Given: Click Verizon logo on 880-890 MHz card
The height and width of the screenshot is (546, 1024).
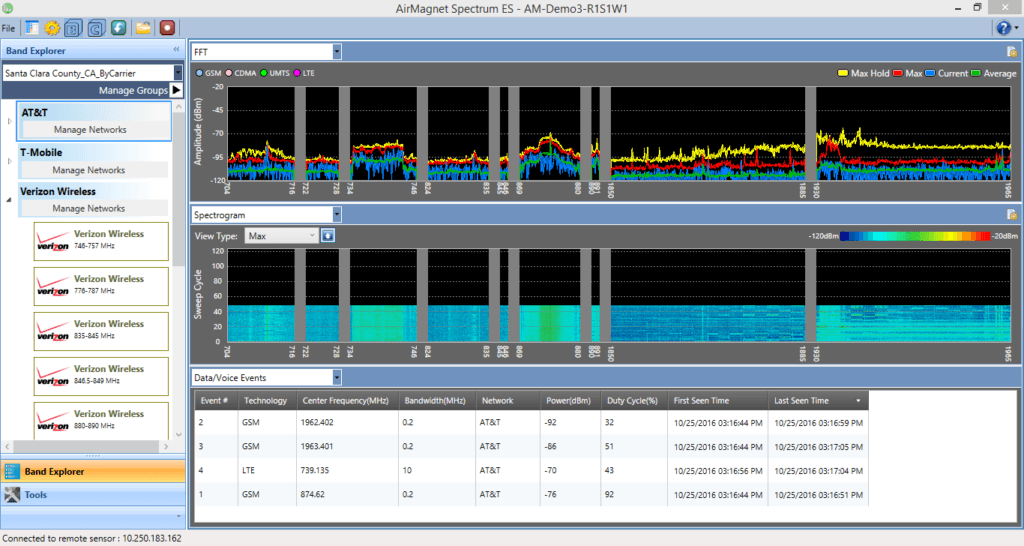Looking at the screenshot, I should coord(52,421).
